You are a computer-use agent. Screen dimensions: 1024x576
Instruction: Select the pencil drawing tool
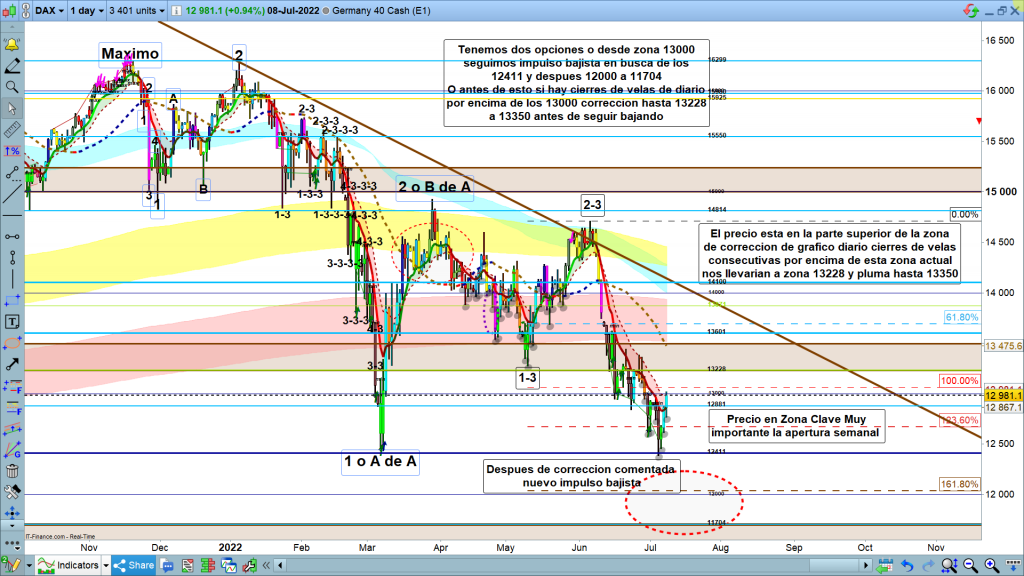[x=12, y=66]
